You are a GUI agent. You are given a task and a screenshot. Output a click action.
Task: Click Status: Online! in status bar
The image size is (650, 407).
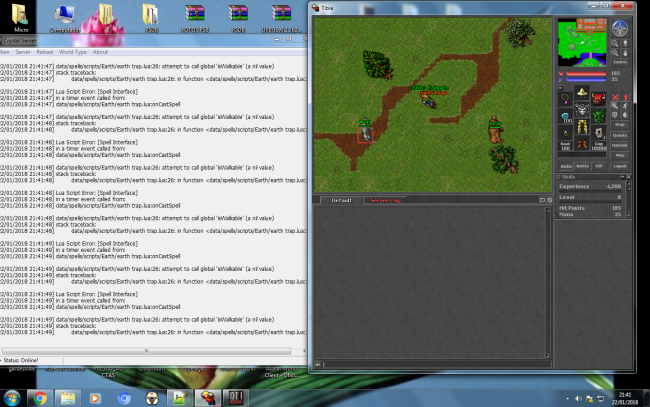(x=21, y=360)
